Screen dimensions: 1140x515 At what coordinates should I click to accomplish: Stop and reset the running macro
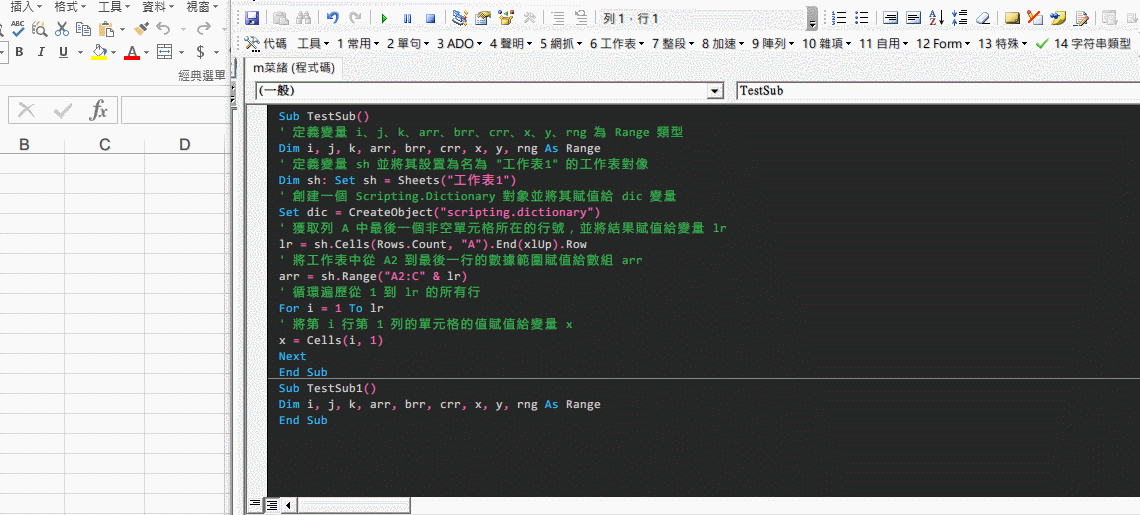[430, 18]
